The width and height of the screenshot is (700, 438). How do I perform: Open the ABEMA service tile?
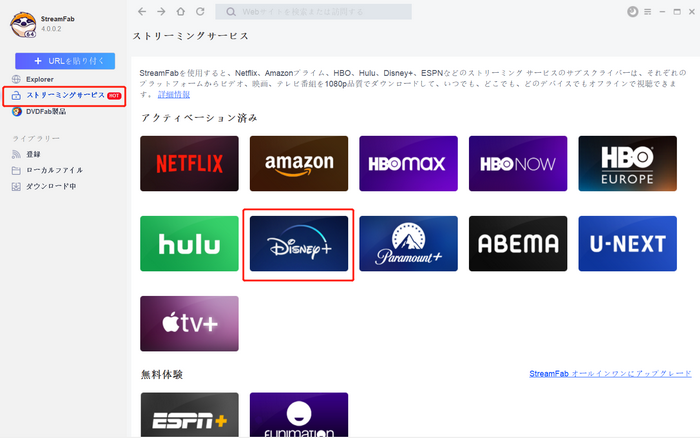point(518,244)
